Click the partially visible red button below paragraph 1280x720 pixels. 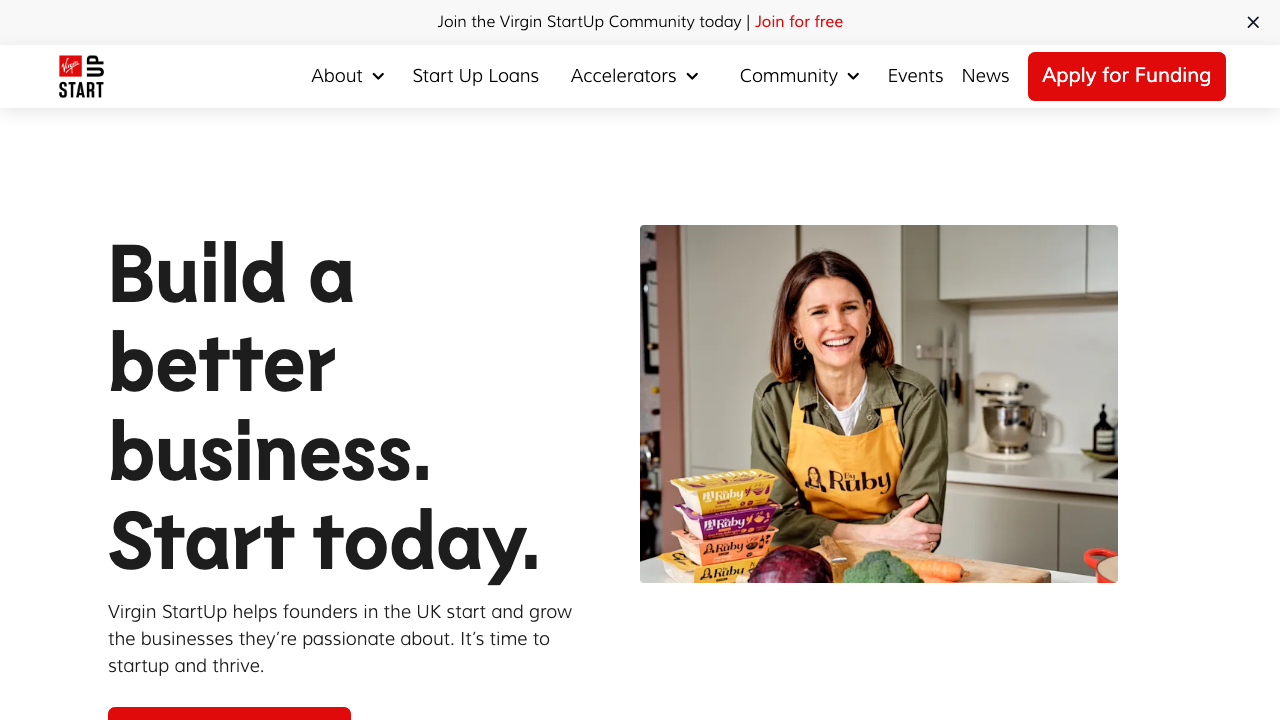coord(229,713)
